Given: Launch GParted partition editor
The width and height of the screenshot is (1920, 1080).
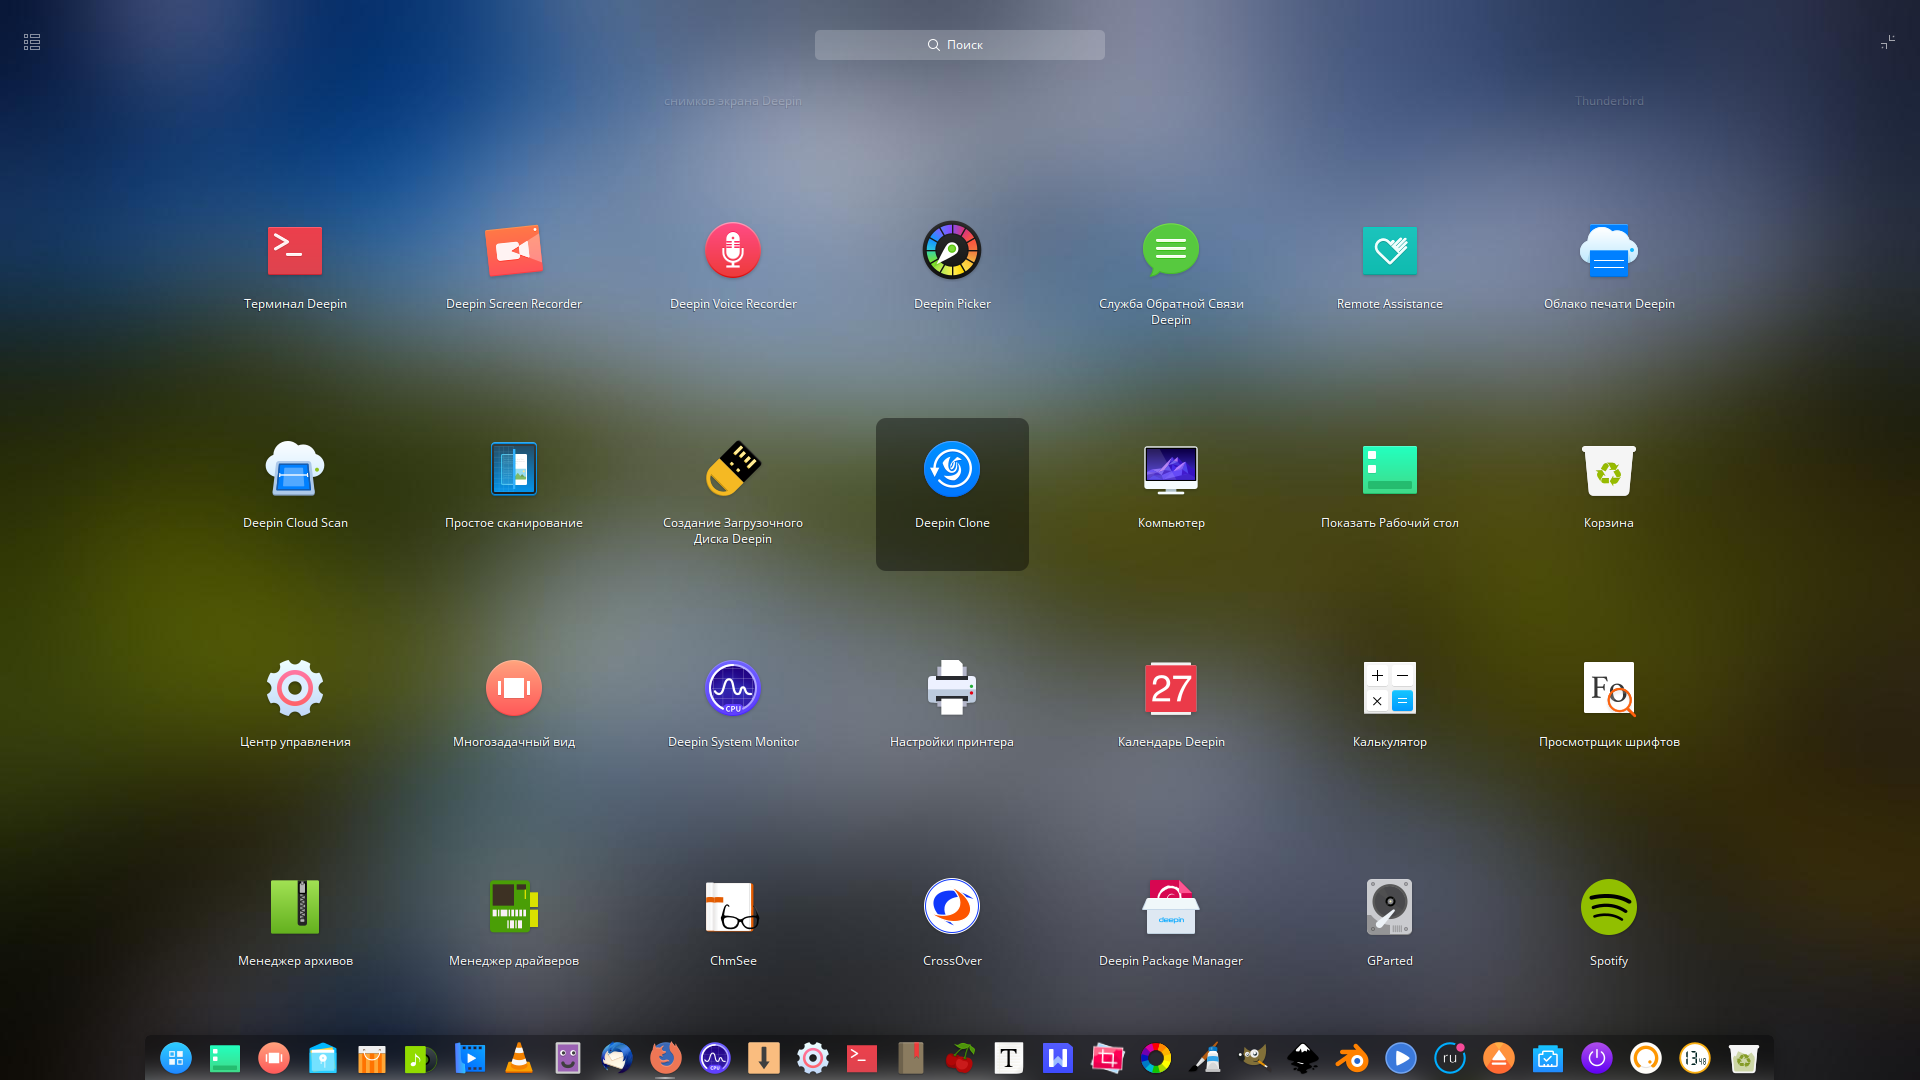Looking at the screenshot, I should [x=1390, y=908].
